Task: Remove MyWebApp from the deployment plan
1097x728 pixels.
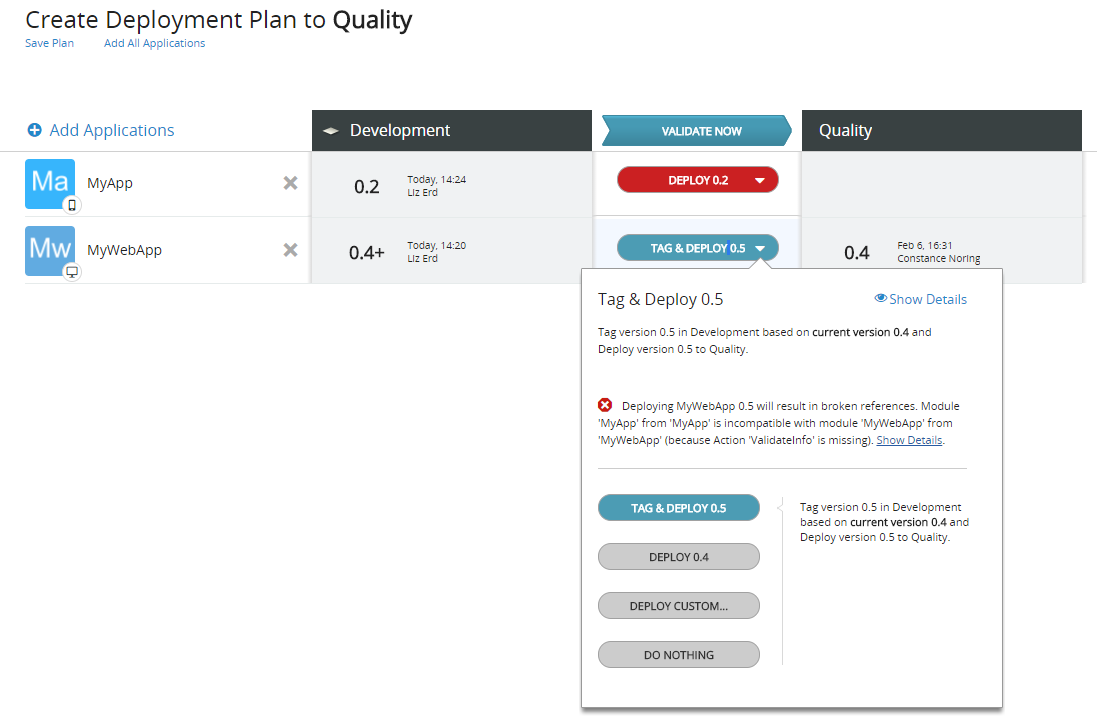Action: (x=290, y=249)
